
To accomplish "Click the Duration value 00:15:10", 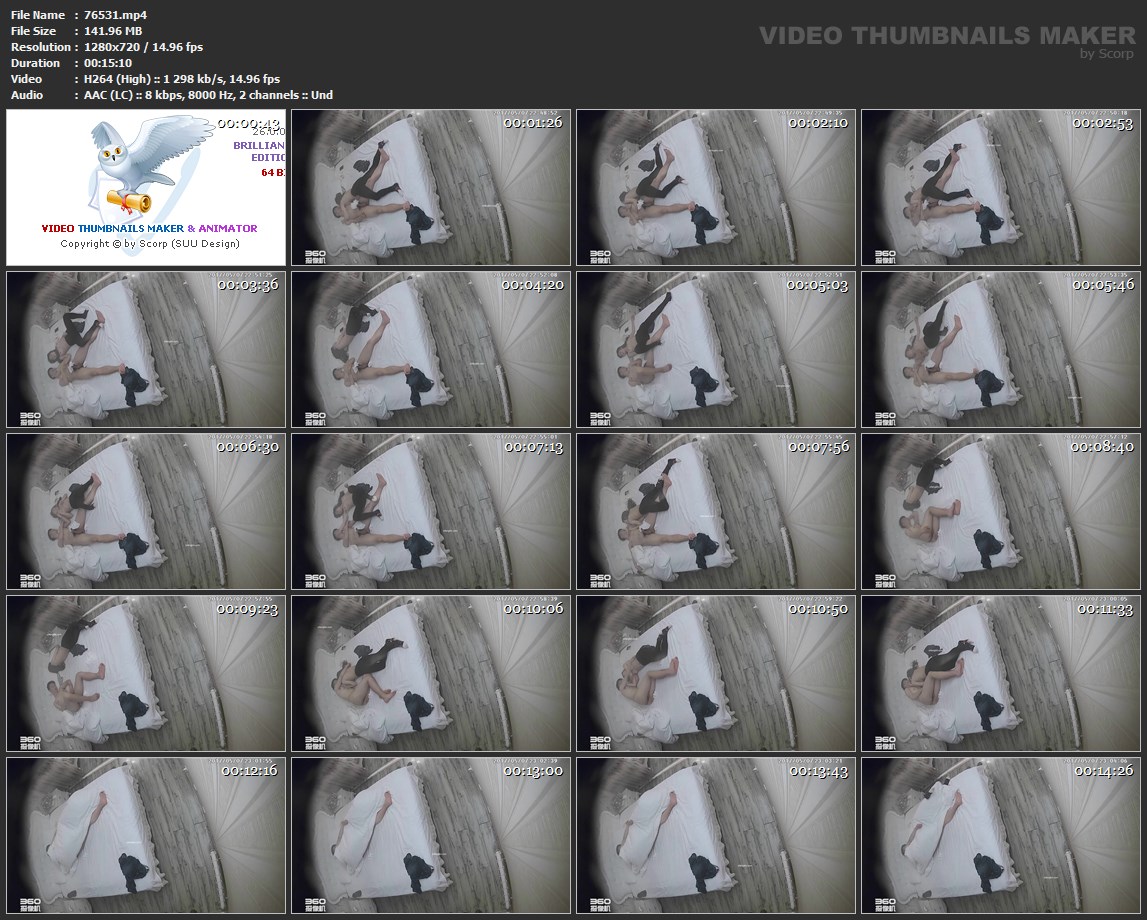I will pos(108,63).
